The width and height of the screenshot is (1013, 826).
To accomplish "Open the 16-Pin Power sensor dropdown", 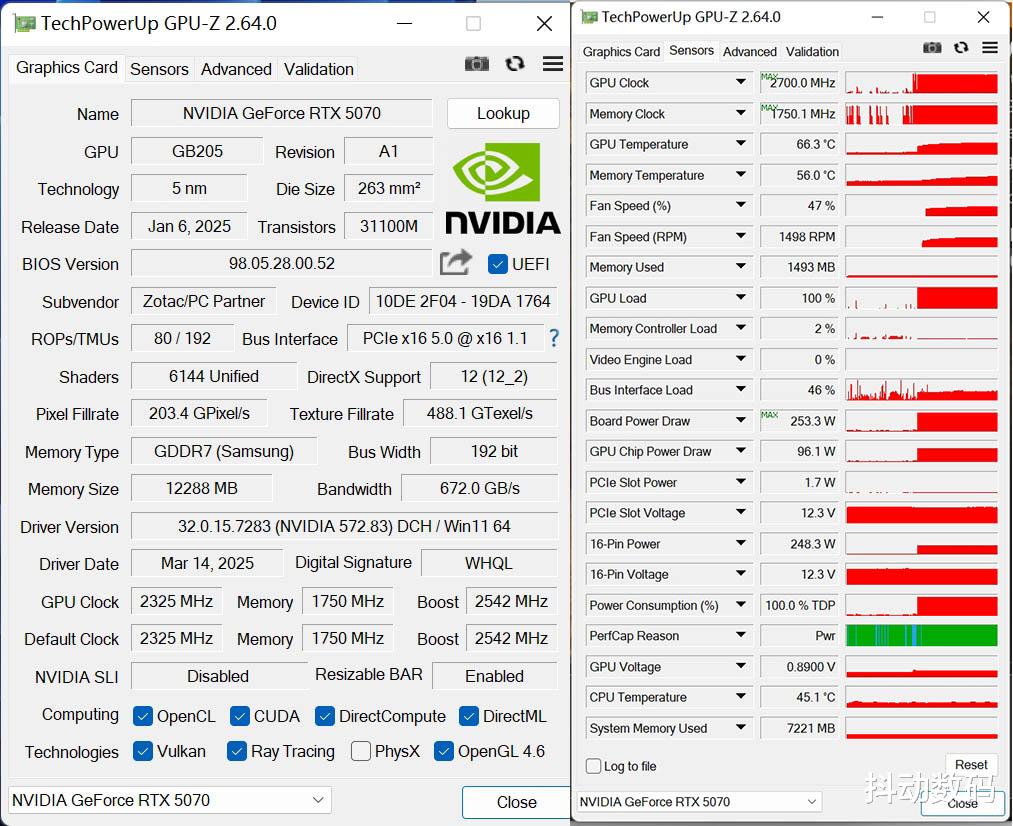I will pos(740,543).
